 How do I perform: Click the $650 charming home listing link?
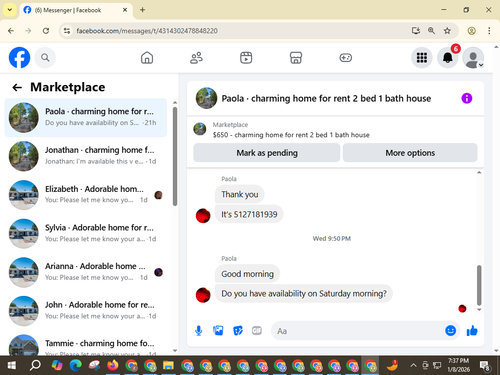pos(291,135)
